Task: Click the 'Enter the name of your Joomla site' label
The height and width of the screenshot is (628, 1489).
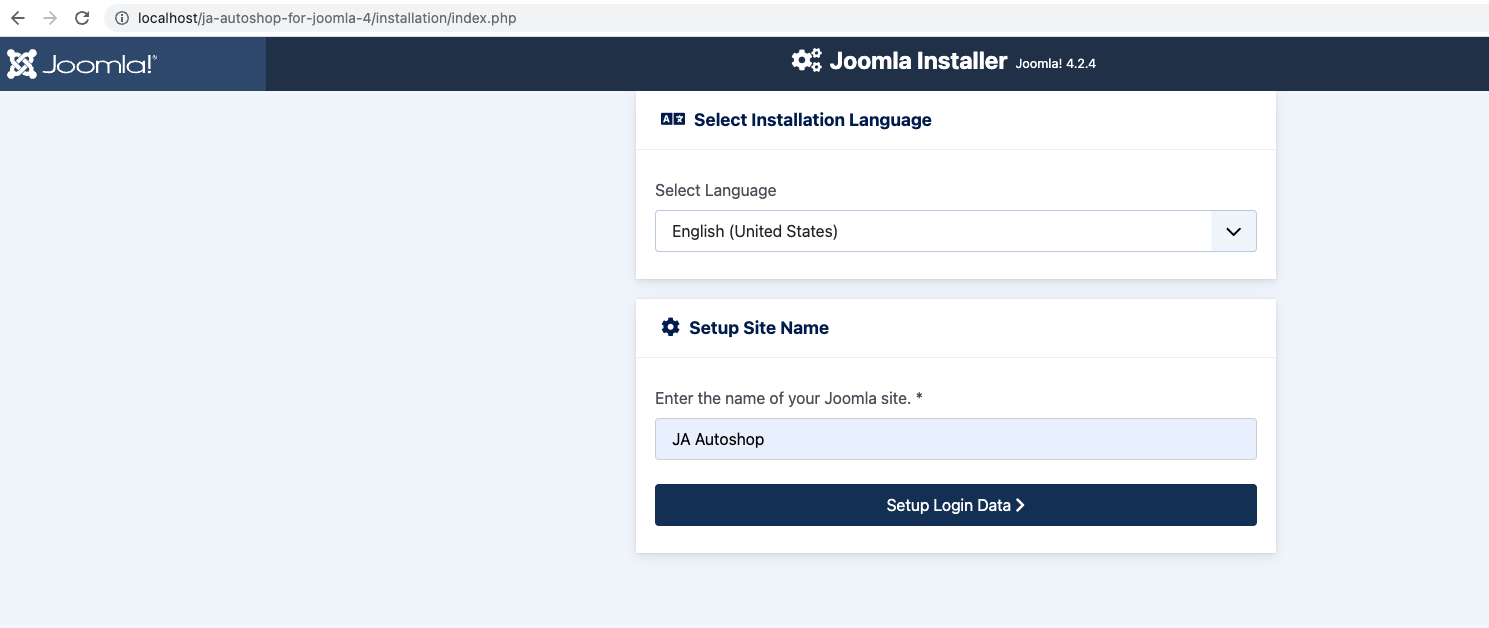Action: (788, 398)
